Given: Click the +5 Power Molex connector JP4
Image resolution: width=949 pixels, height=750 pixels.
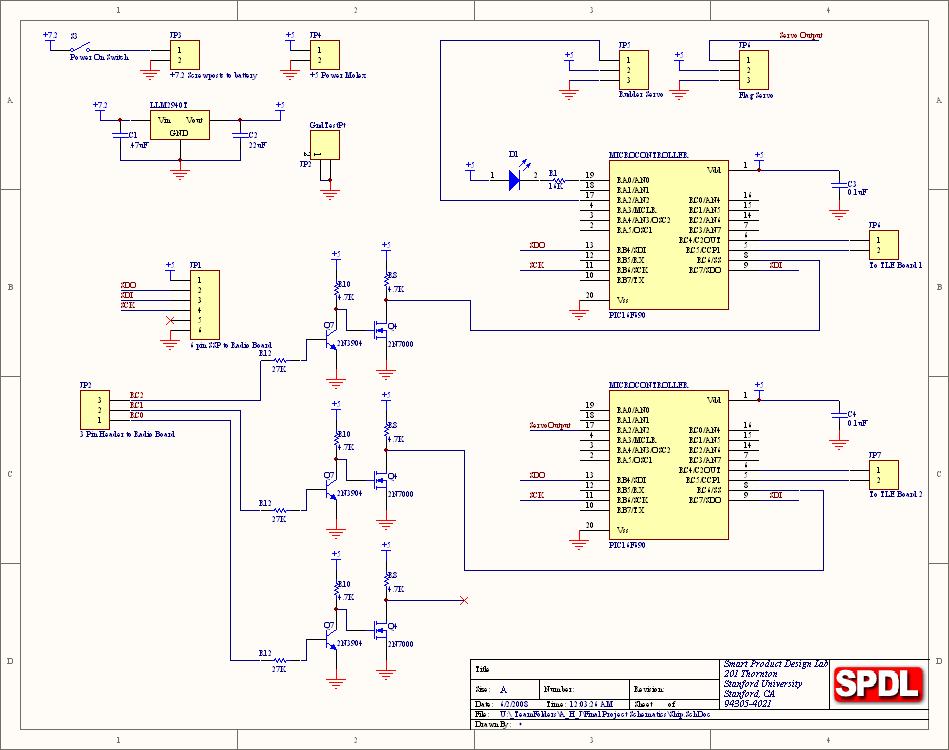Looking at the screenshot, I should click(324, 55).
